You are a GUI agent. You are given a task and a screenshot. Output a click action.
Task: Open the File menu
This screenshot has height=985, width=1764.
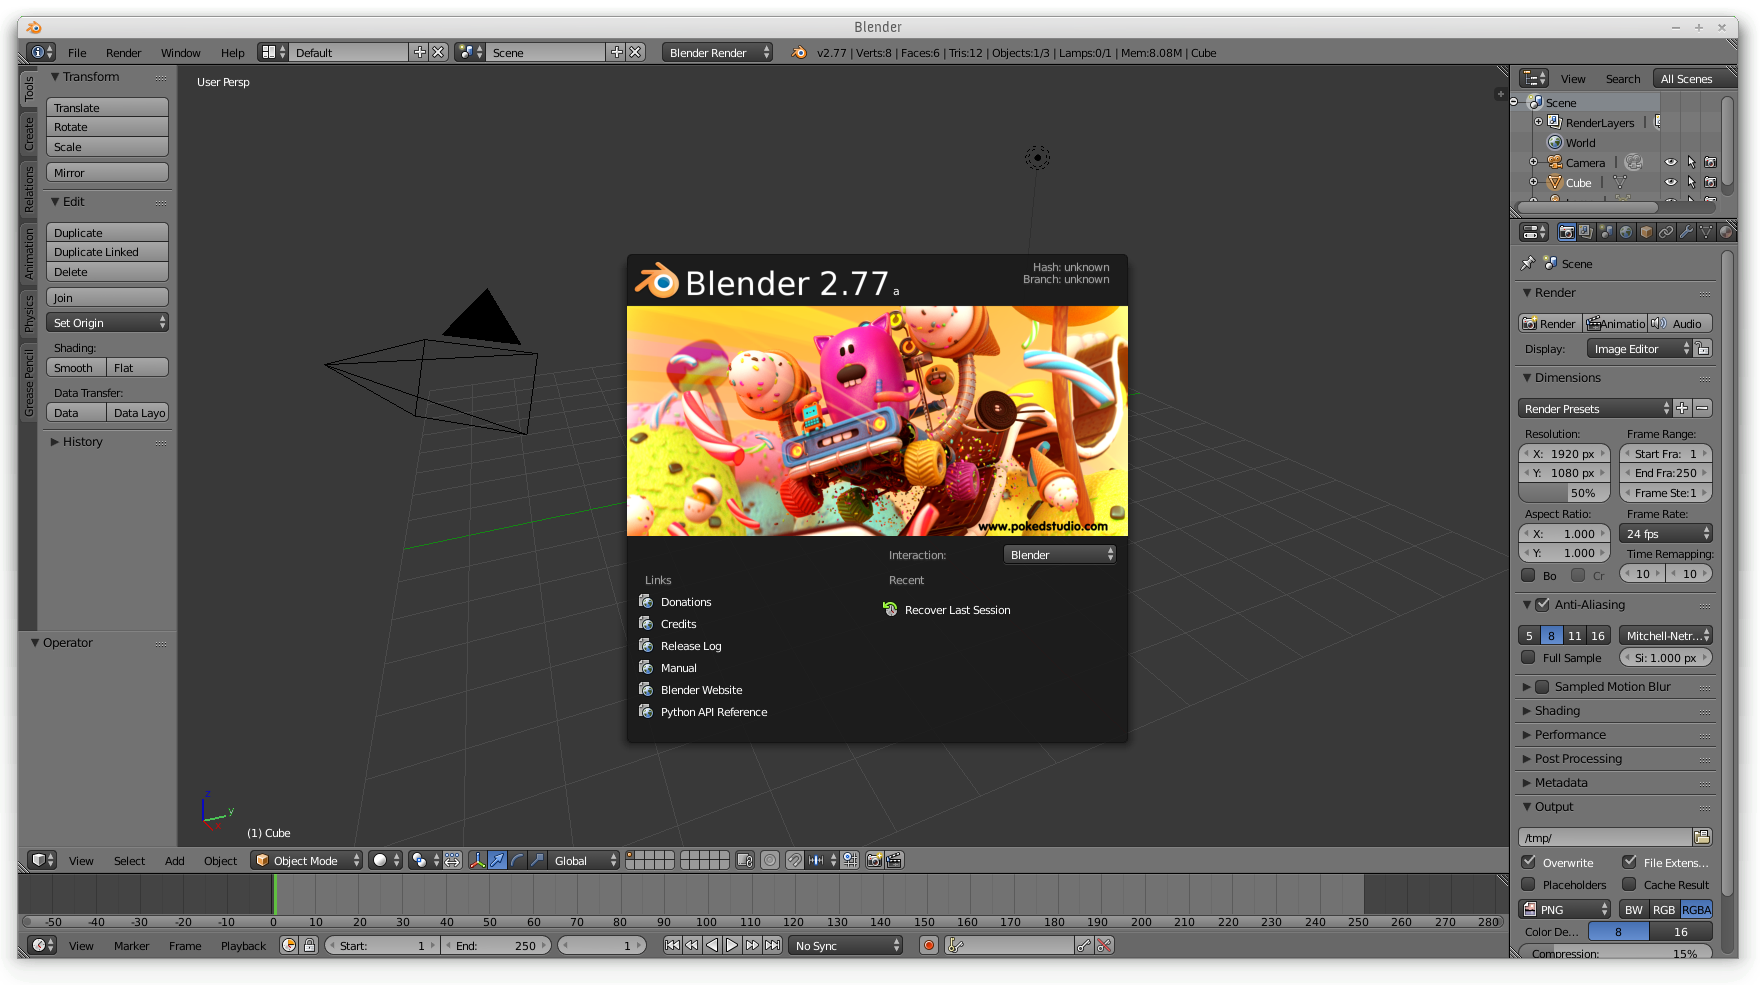click(x=77, y=53)
